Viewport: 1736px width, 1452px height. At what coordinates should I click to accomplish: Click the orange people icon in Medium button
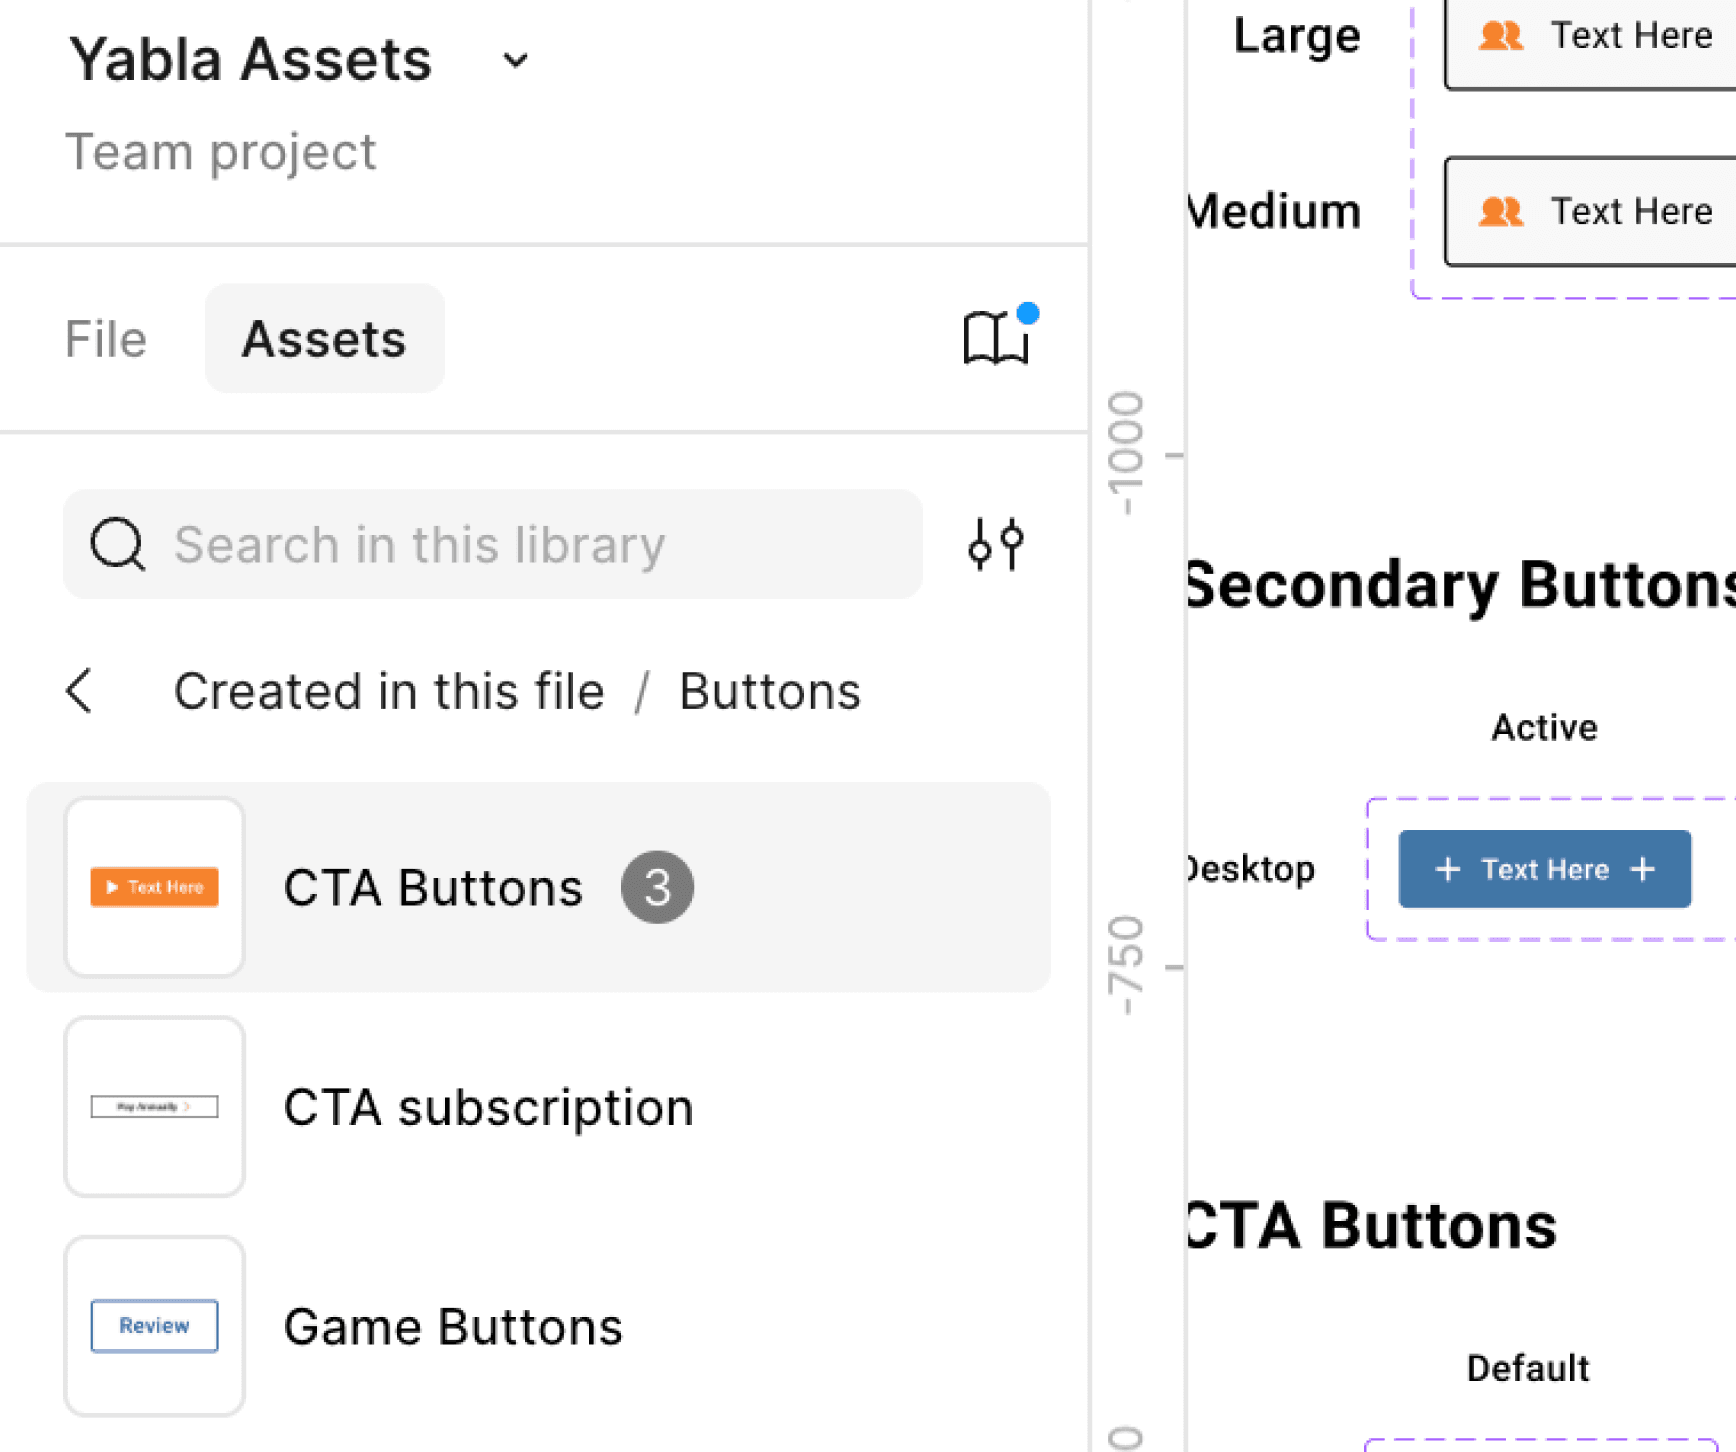[x=1501, y=212]
